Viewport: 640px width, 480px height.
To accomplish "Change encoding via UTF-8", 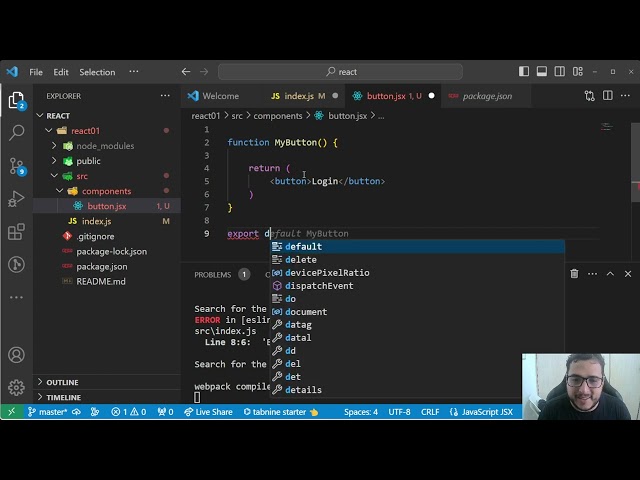I will click(399, 412).
